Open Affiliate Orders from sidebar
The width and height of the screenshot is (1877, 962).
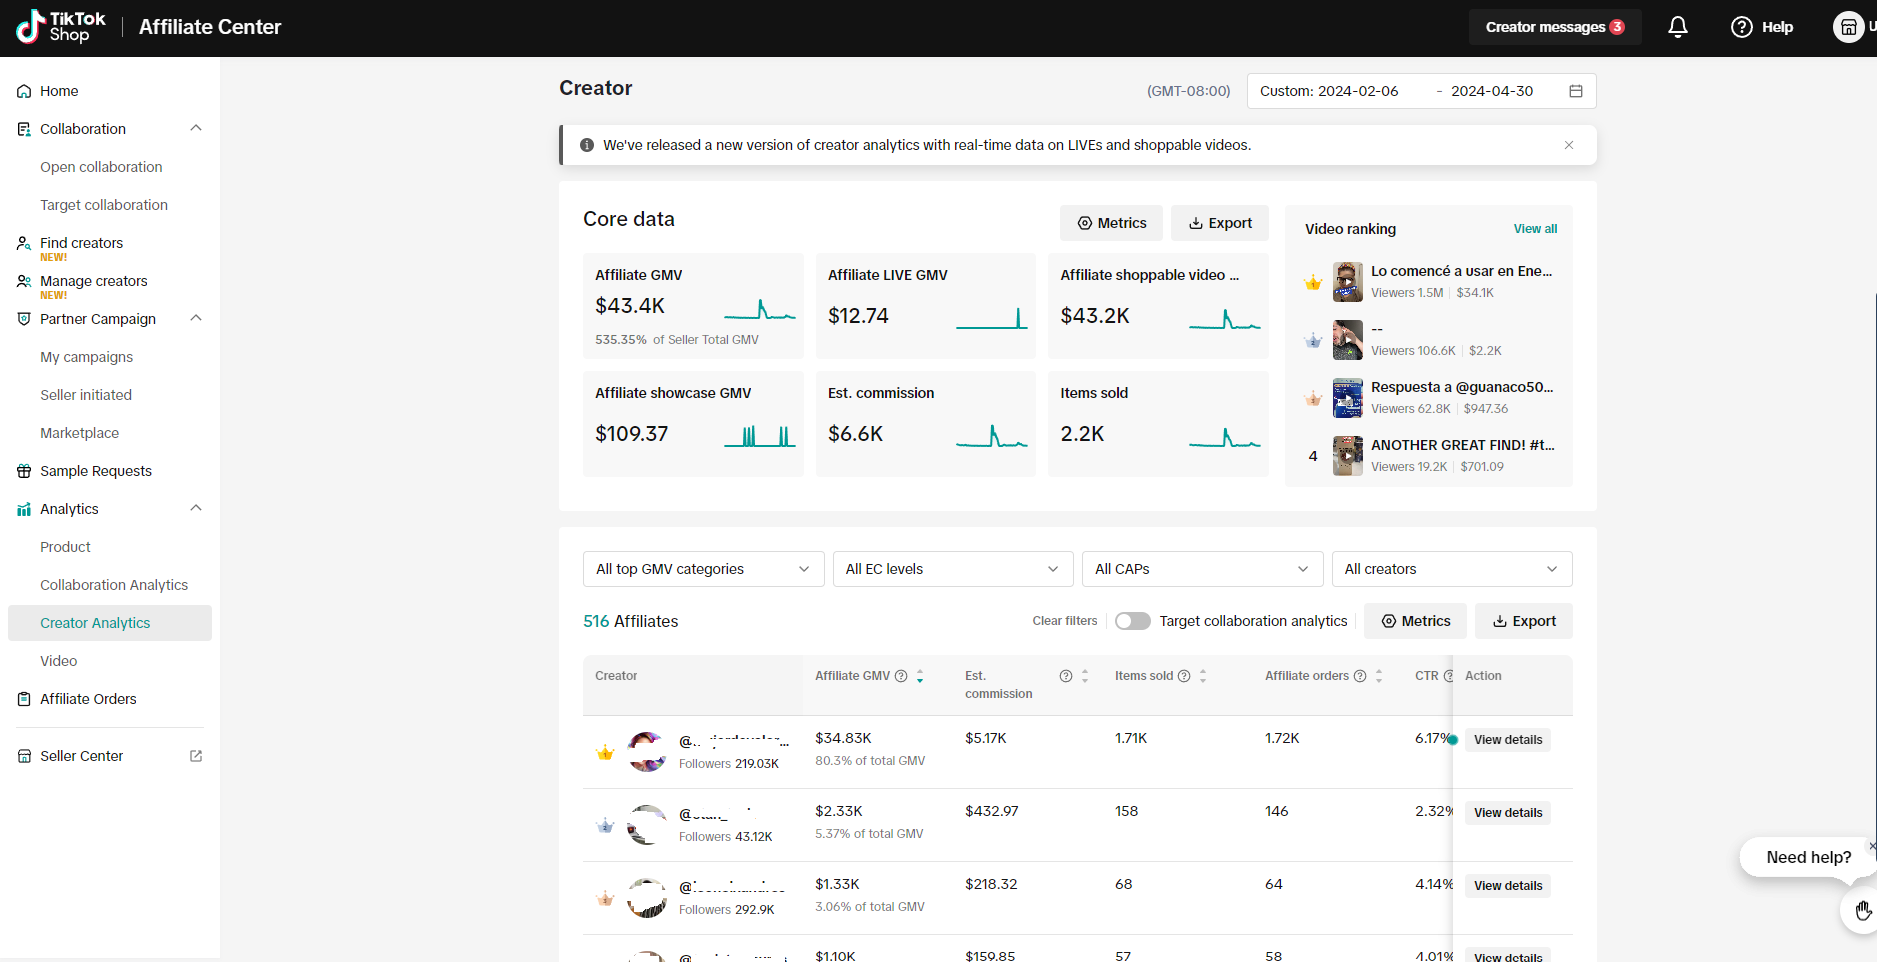point(88,699)
